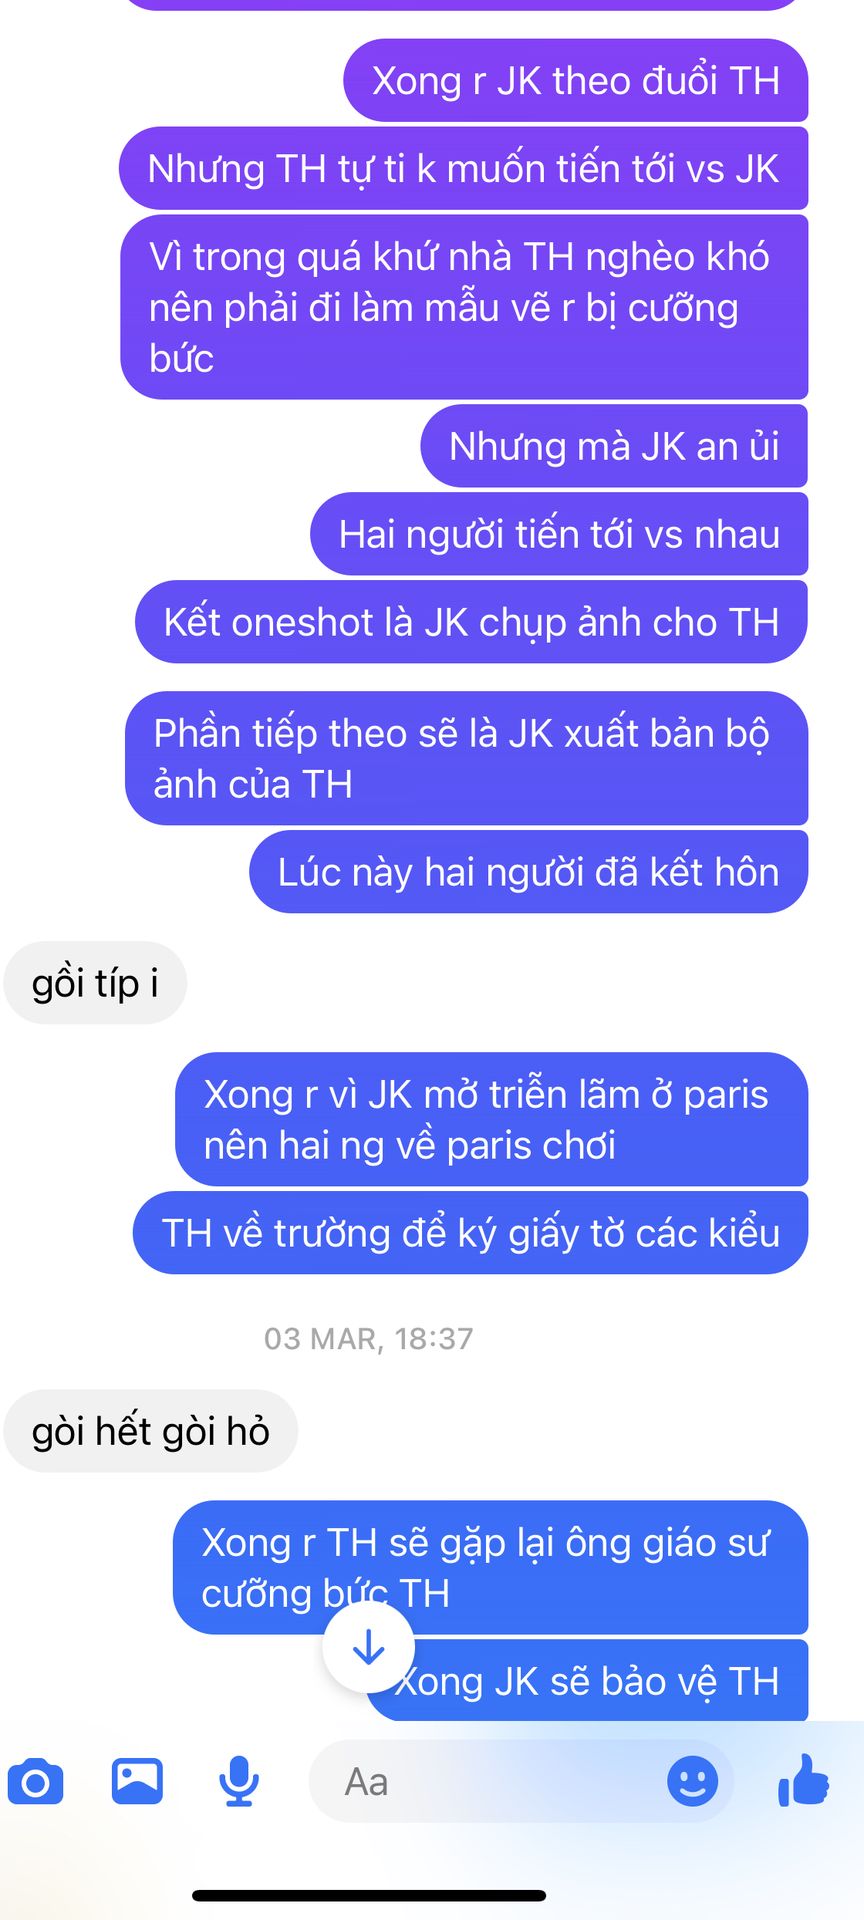The image size is (864, 1920).
Task: Select the message 'Xong r JK theo đuổi TH'
Action: point(576,80)
